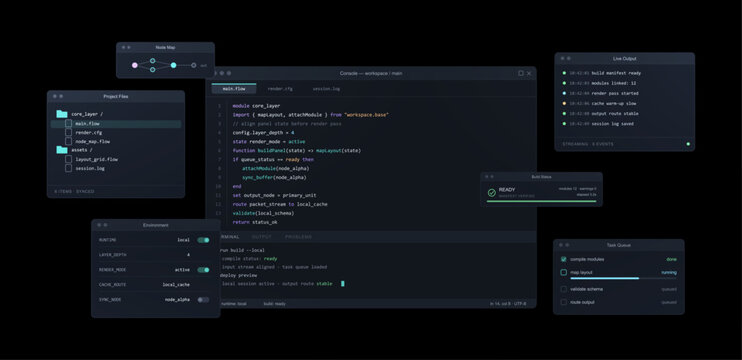Click the green READY checkmark icon
The height and width of the screenshot is (360, 742).
(x=492, y=193)
